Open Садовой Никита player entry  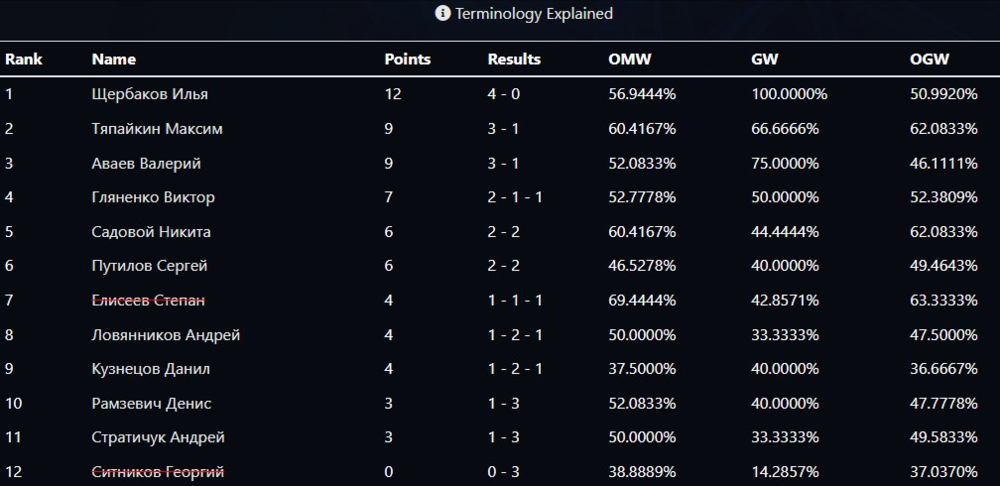[x=151, y=232]
